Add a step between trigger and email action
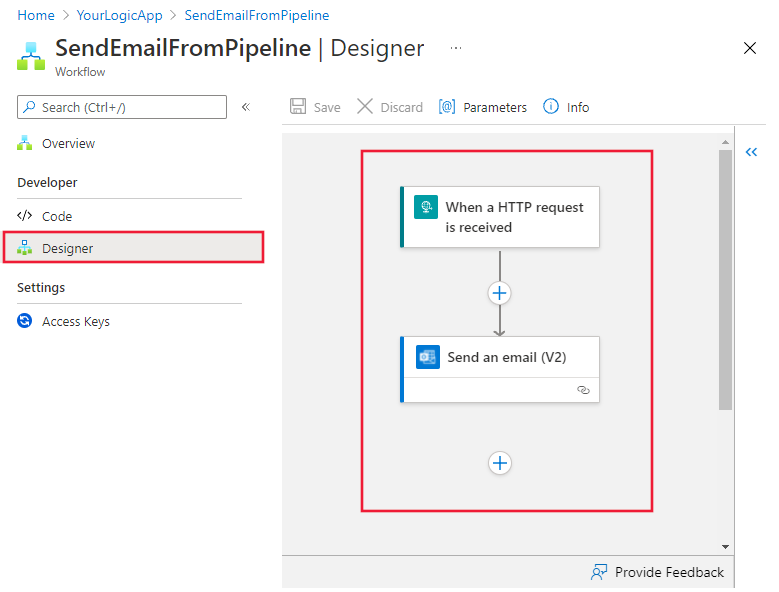779x592 pixels. point(500,293)
